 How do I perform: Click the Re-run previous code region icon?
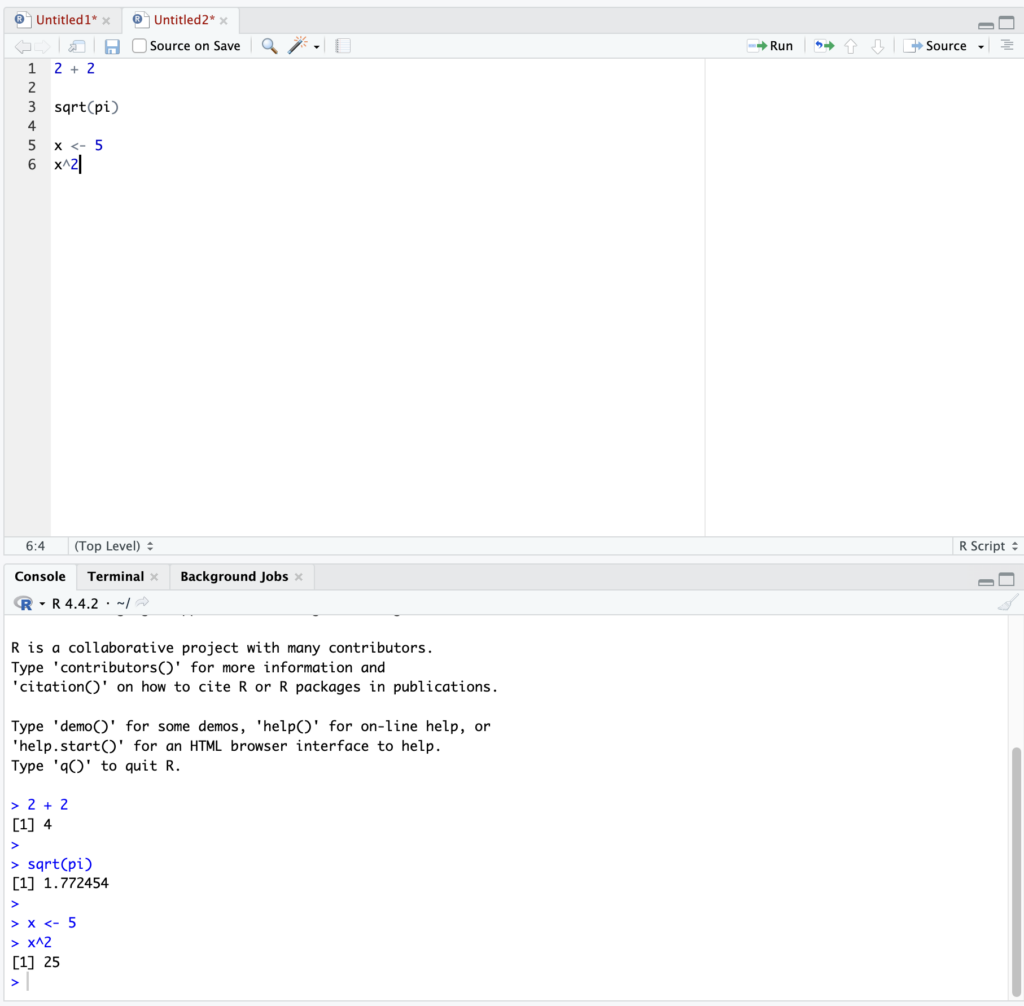823,46
